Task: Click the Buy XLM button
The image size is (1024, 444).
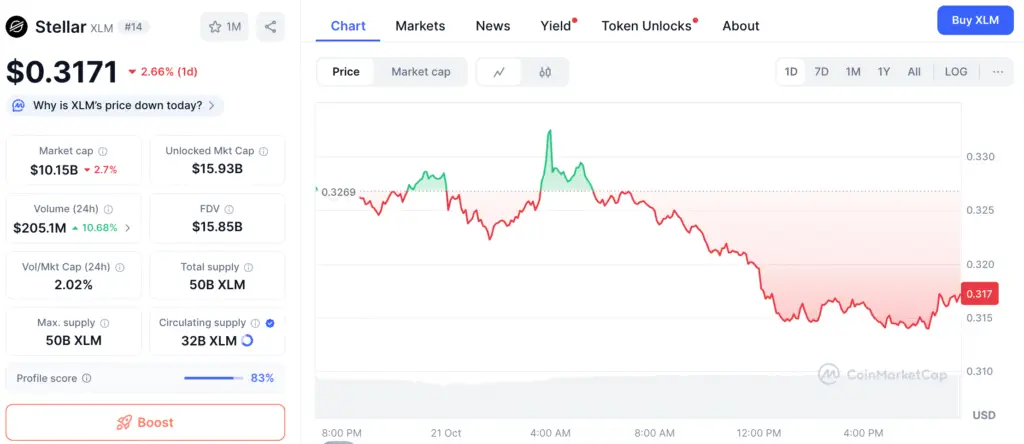Action: [975, 20]
